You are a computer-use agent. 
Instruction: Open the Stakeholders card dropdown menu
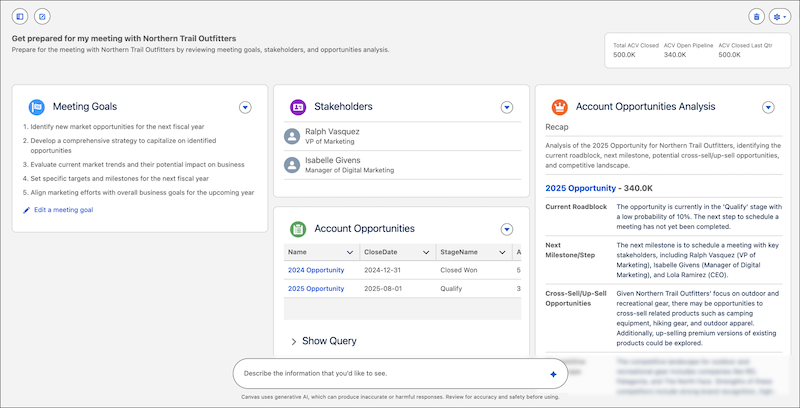coord(507,107)
